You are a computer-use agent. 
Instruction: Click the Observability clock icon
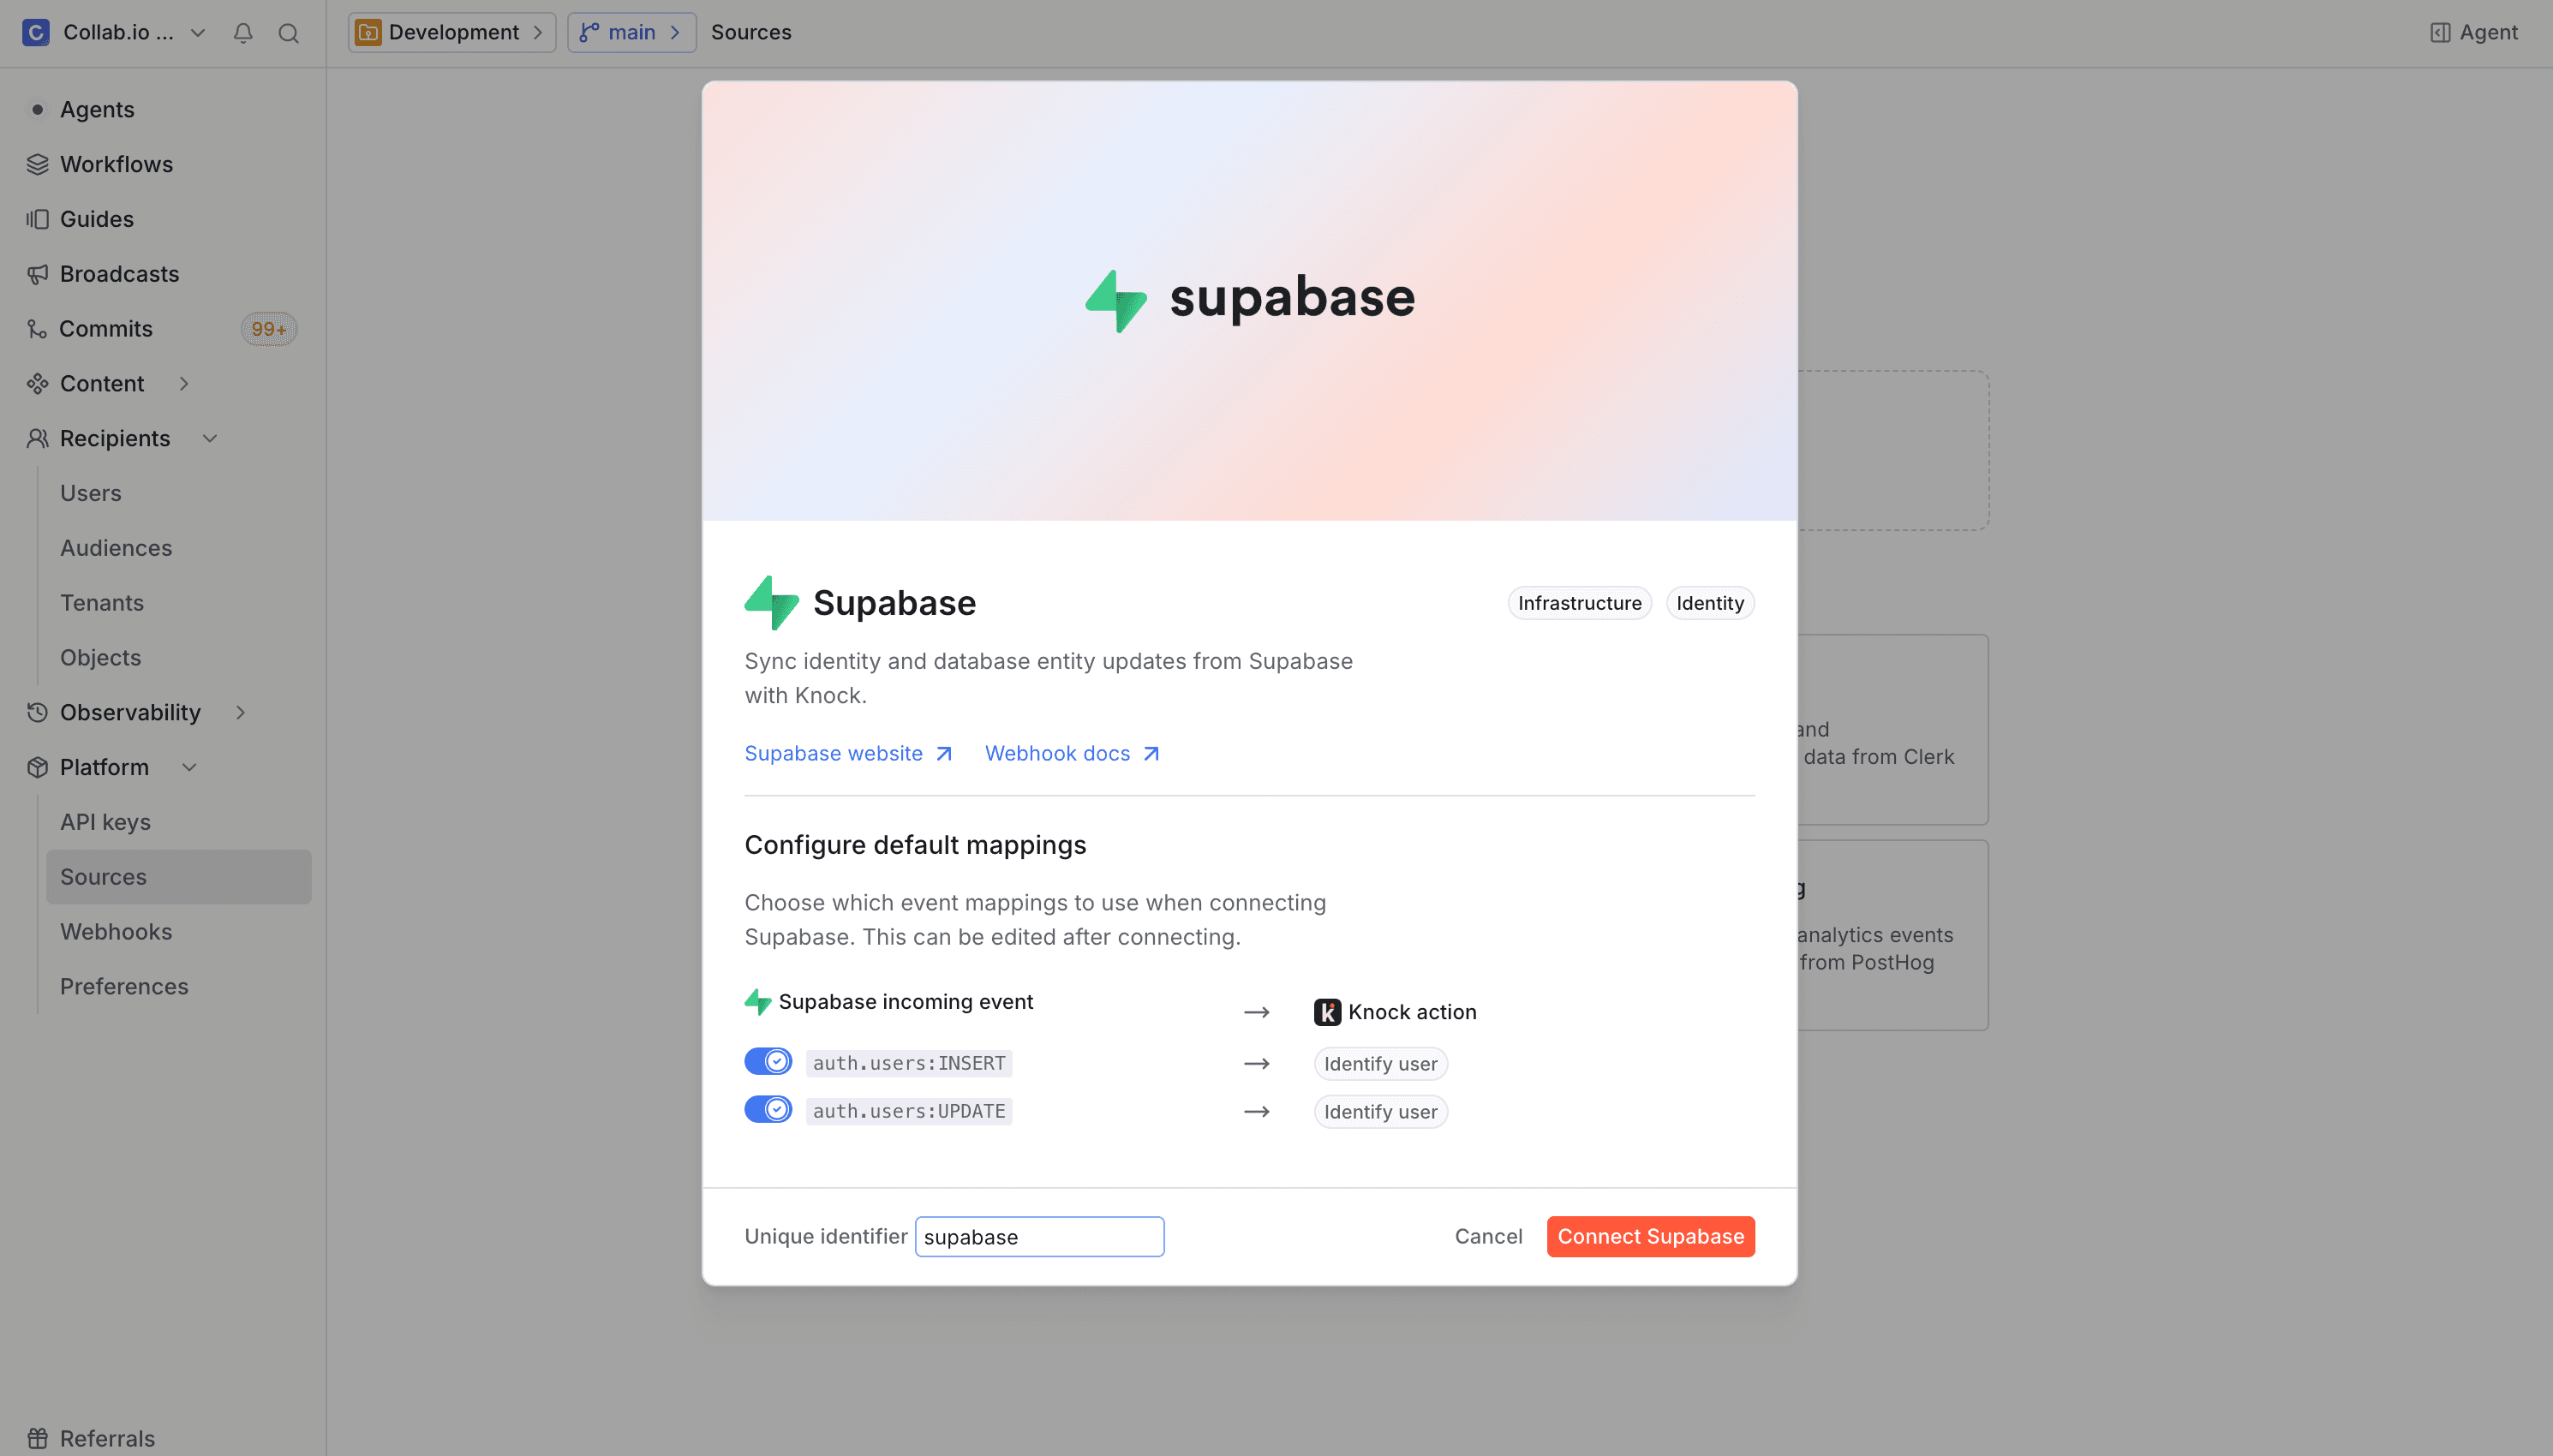coord(37,712)
